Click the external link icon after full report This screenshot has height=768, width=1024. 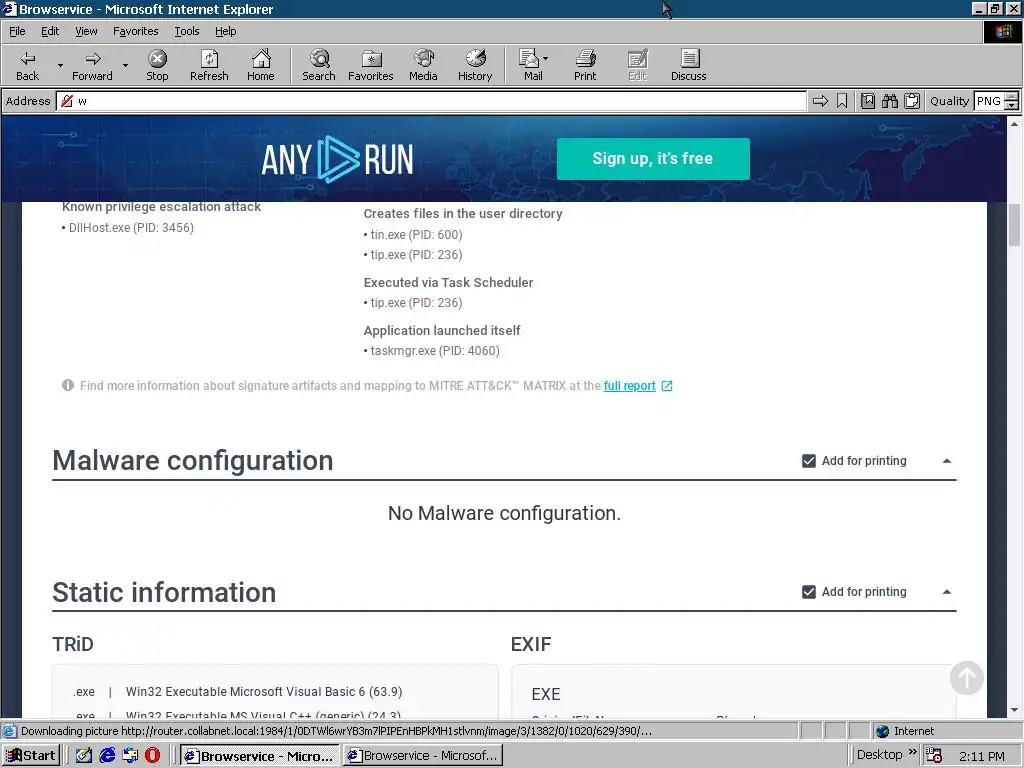(667, 386)
